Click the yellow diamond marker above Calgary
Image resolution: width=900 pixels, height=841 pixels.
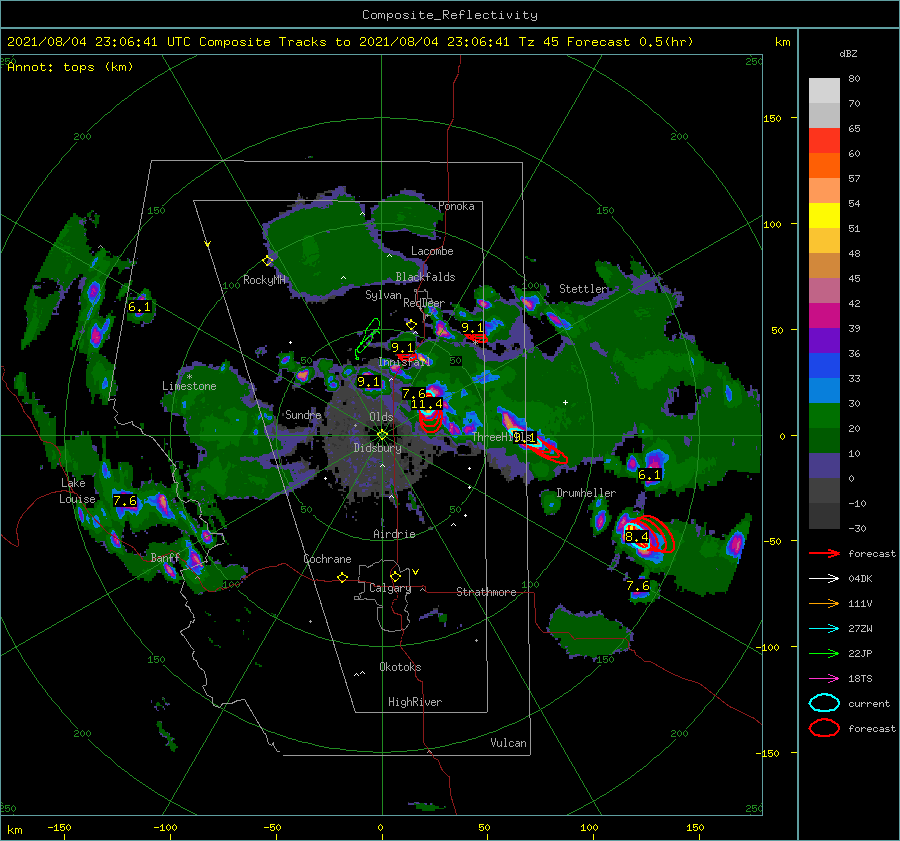tap(395, 576)
